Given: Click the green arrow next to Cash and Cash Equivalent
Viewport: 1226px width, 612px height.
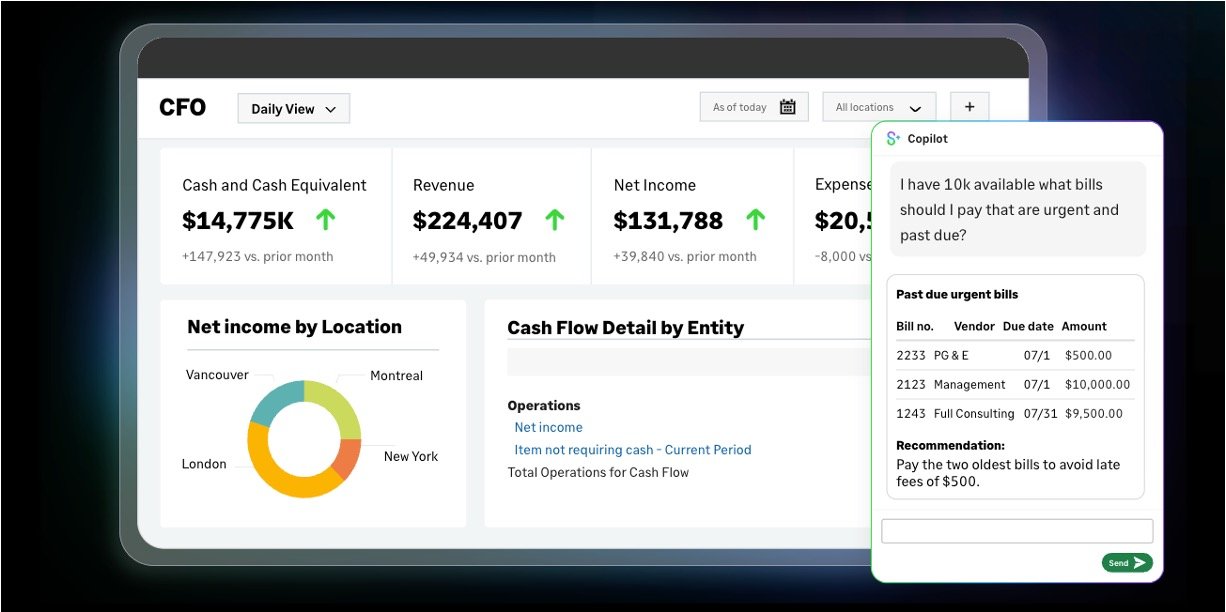Looking at the screenshot, I should pyautogui.click(x=325, y=220).
